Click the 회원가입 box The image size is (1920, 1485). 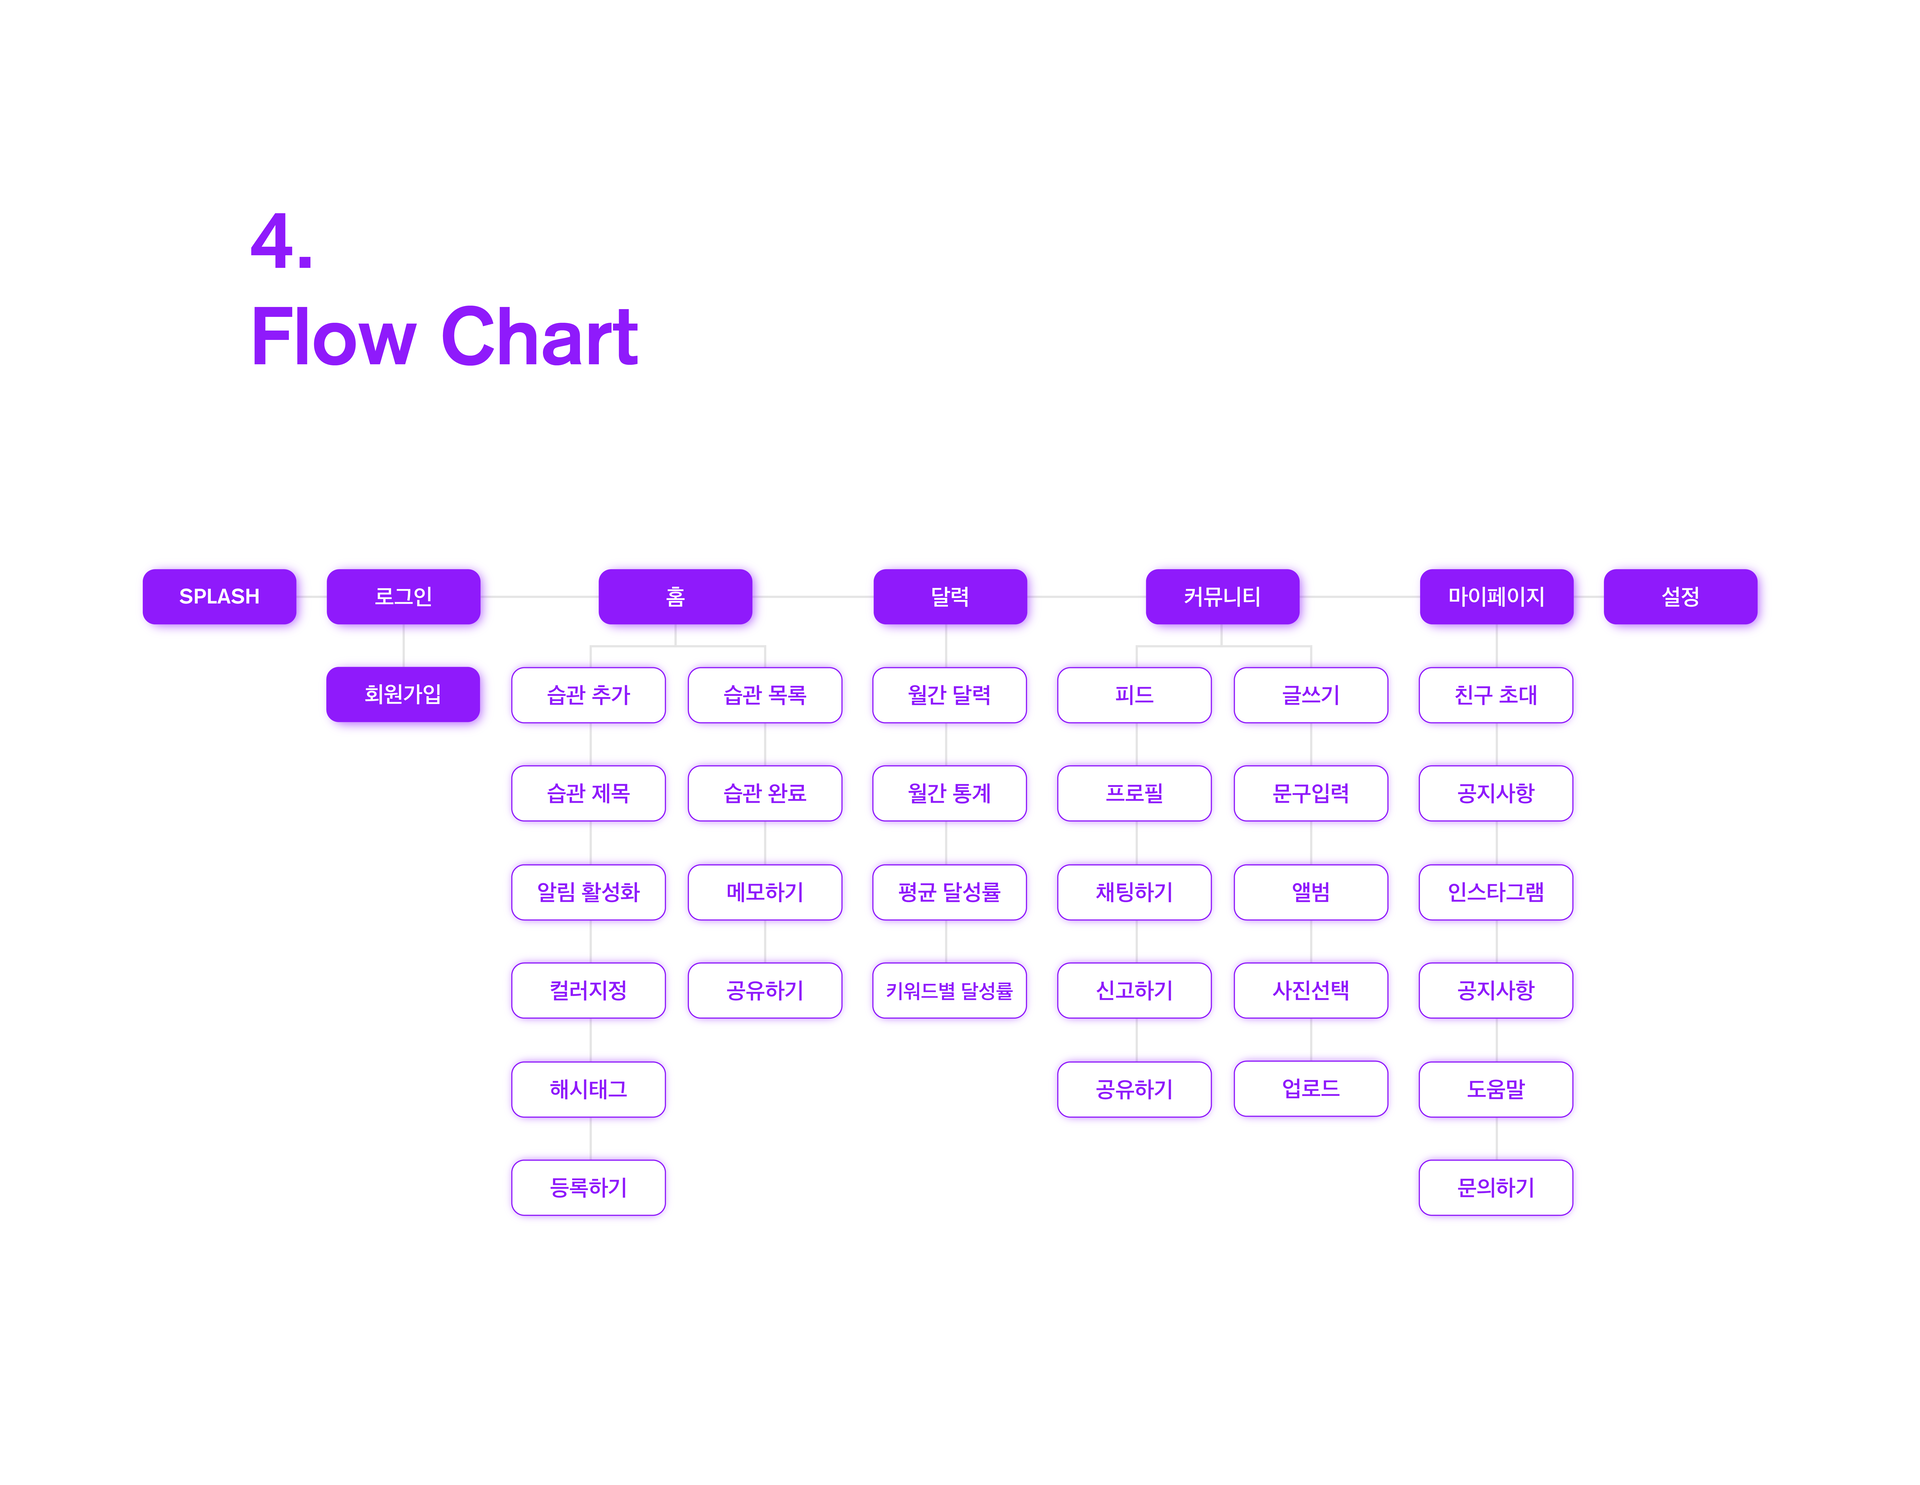[403, 694]
